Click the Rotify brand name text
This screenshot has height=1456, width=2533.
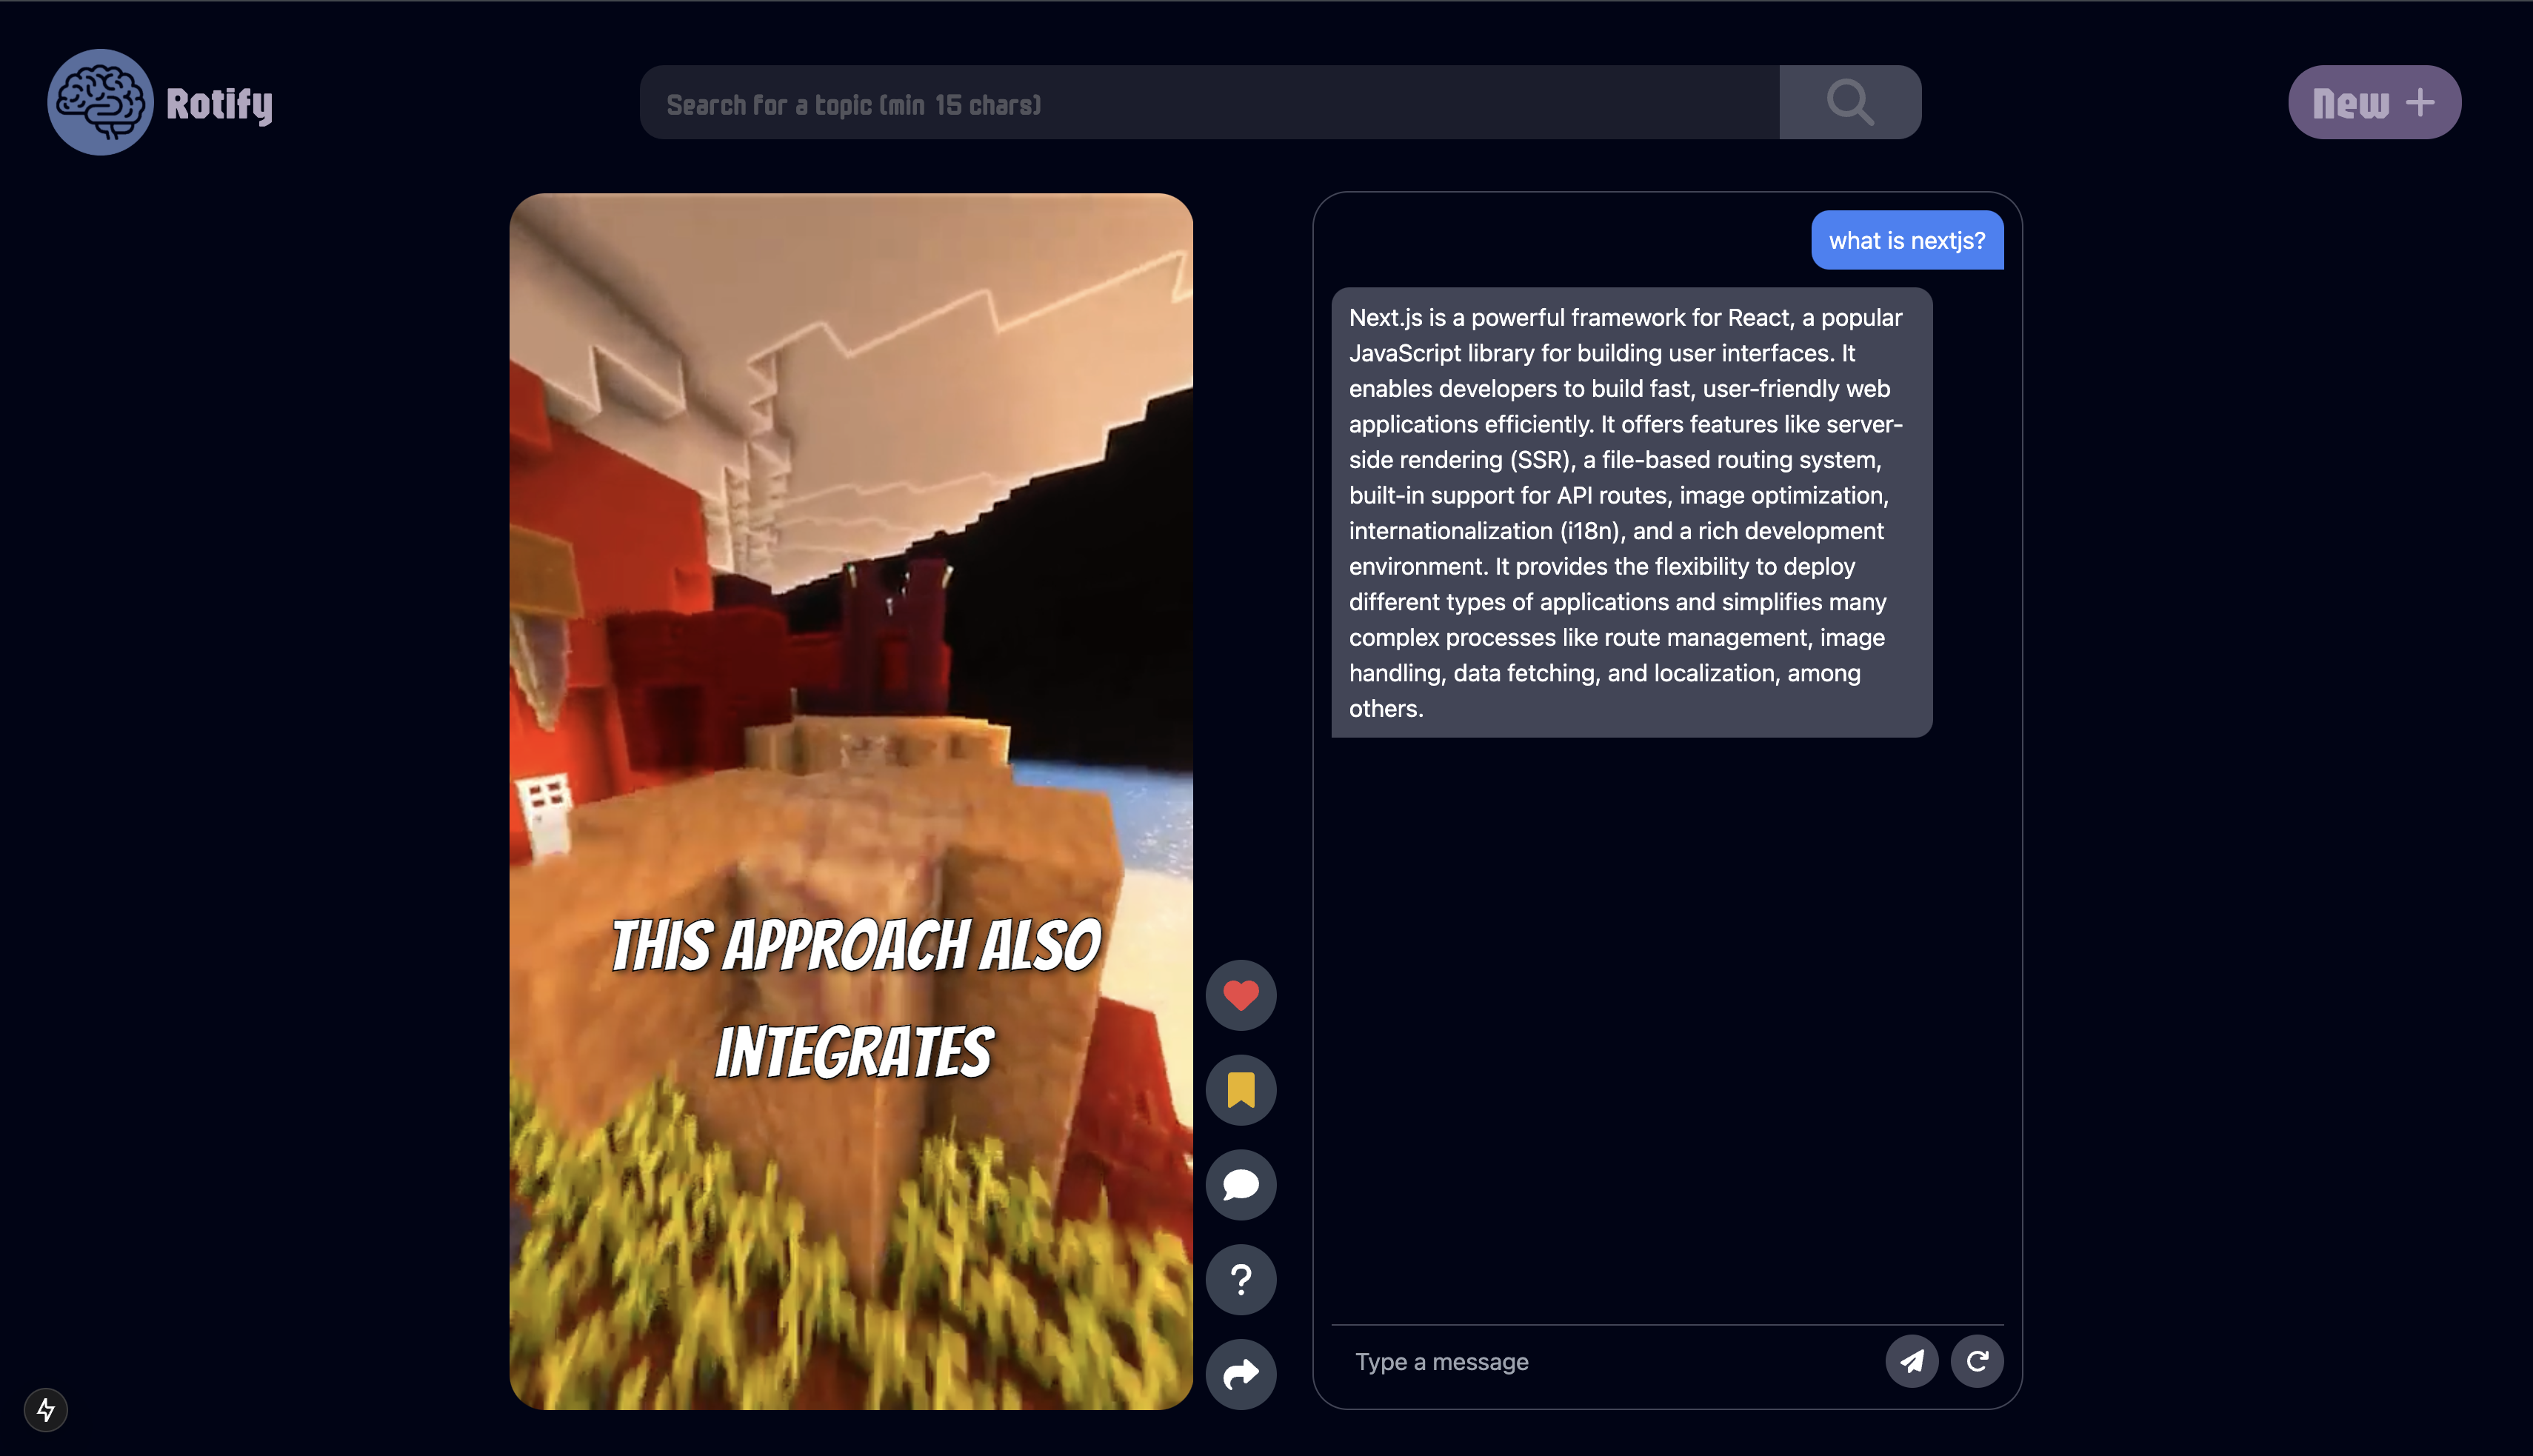point(219,104)
